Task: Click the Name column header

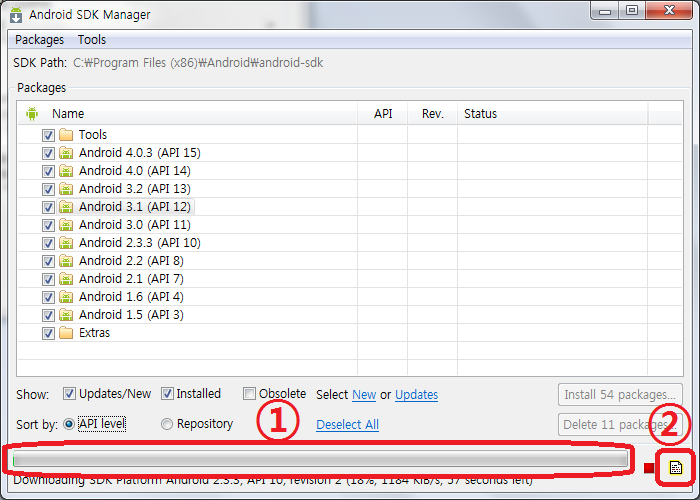Action: coord(188,113)
